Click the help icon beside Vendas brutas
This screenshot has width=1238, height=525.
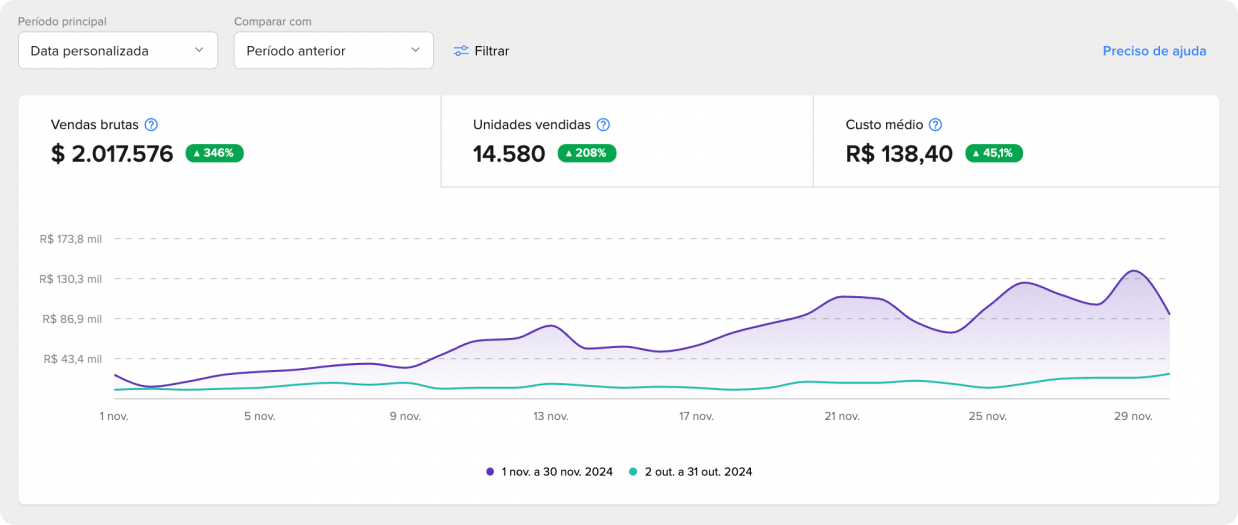click(x=151, y=125)
